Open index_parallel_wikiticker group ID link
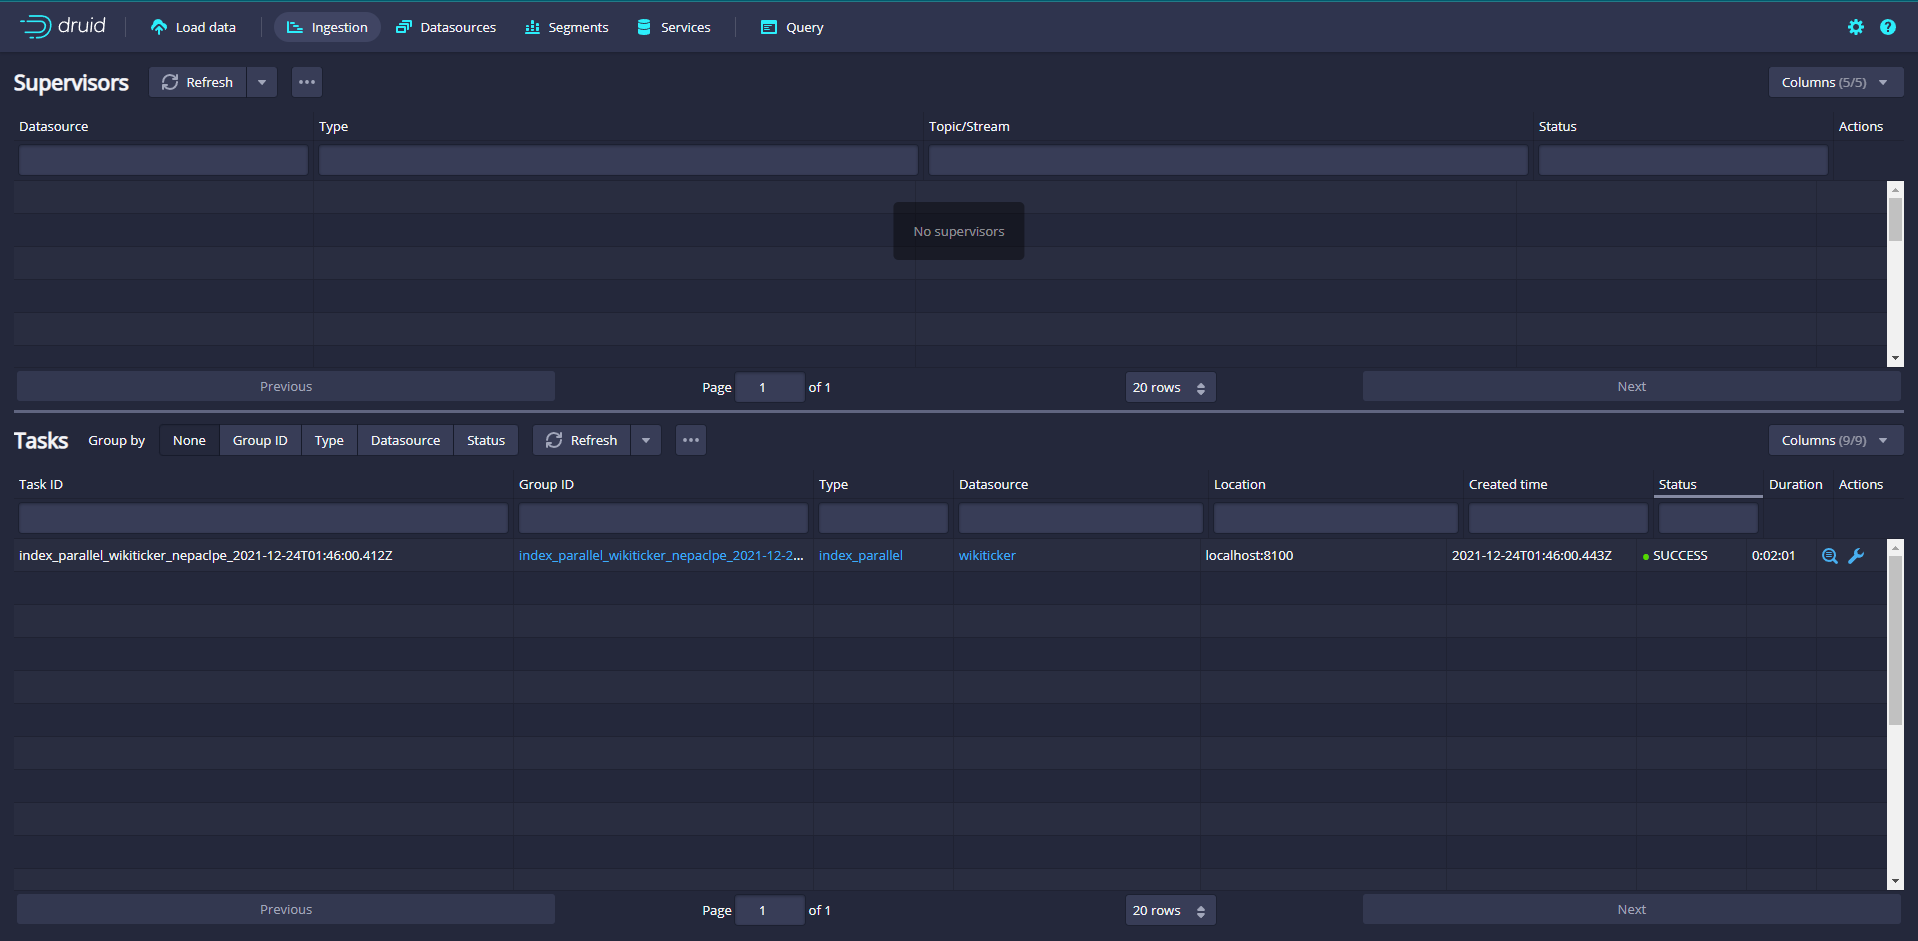 click(x=661, y=555)
